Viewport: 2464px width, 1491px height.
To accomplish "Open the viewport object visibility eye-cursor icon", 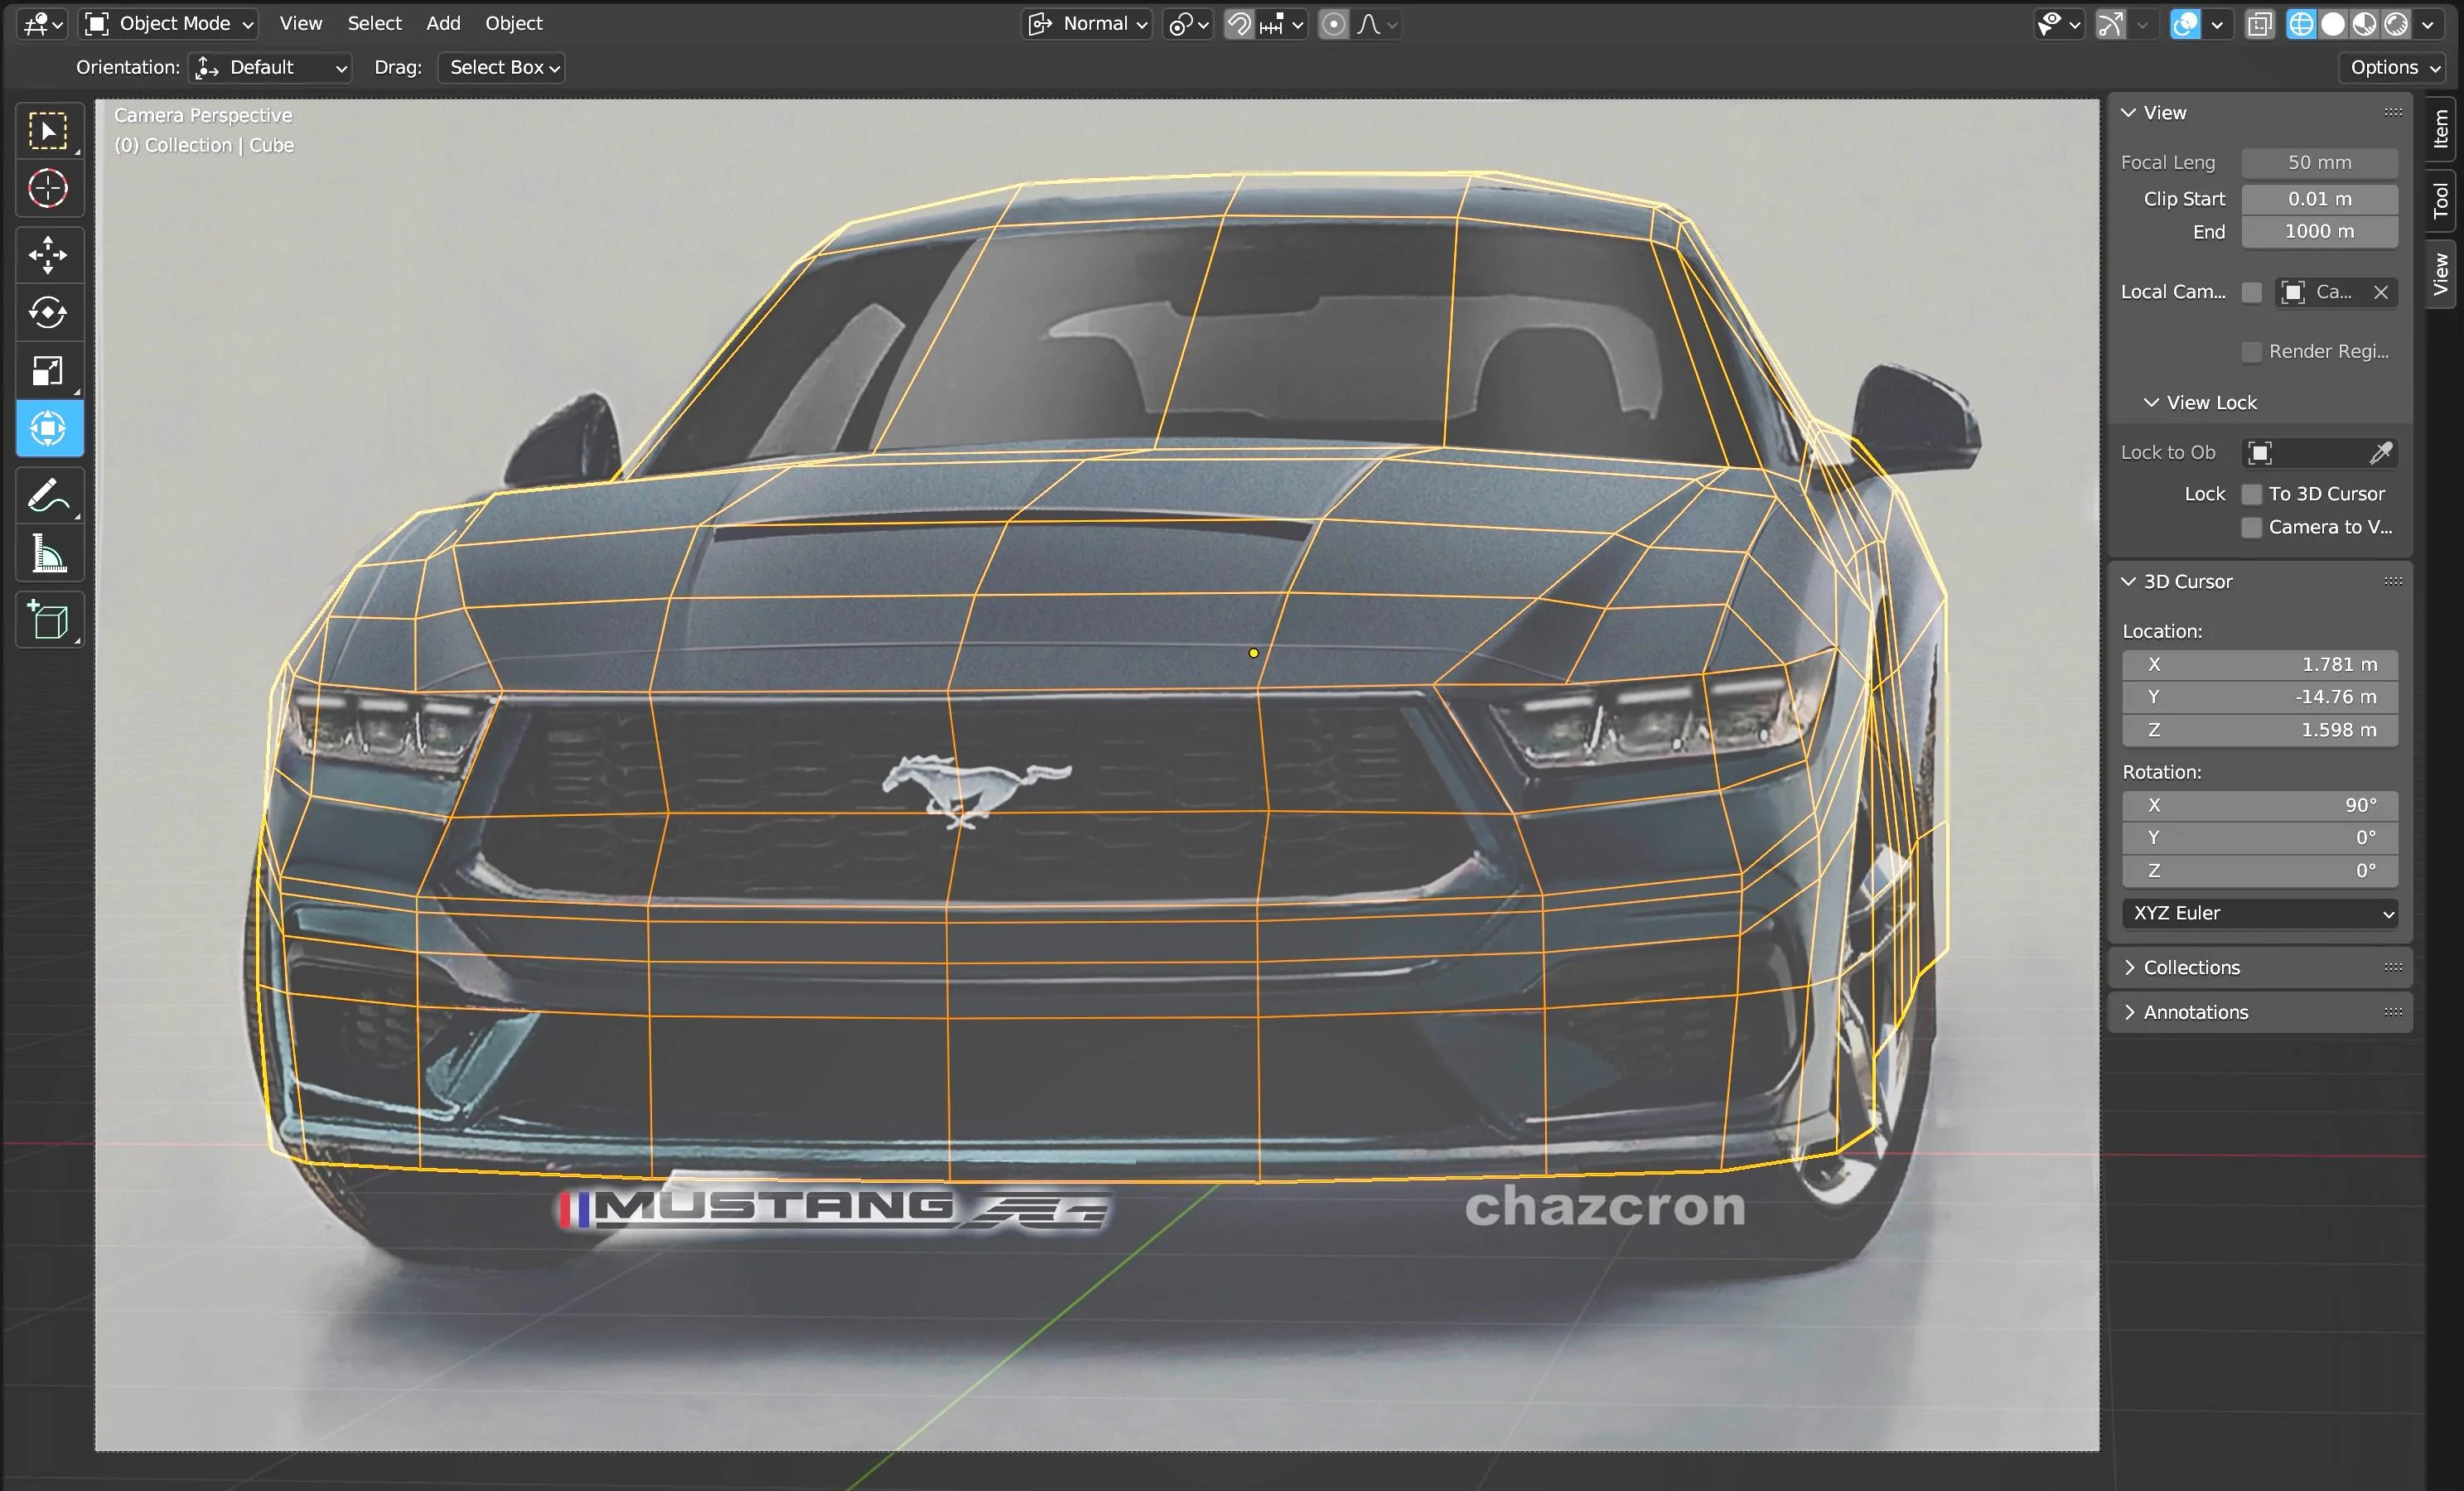I will 2057,24.
